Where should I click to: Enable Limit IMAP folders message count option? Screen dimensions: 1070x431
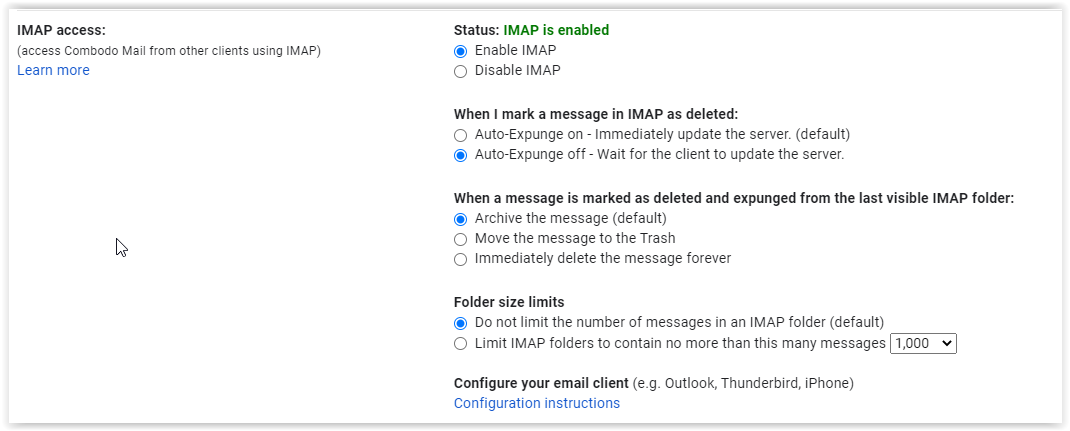click(460, 343)
